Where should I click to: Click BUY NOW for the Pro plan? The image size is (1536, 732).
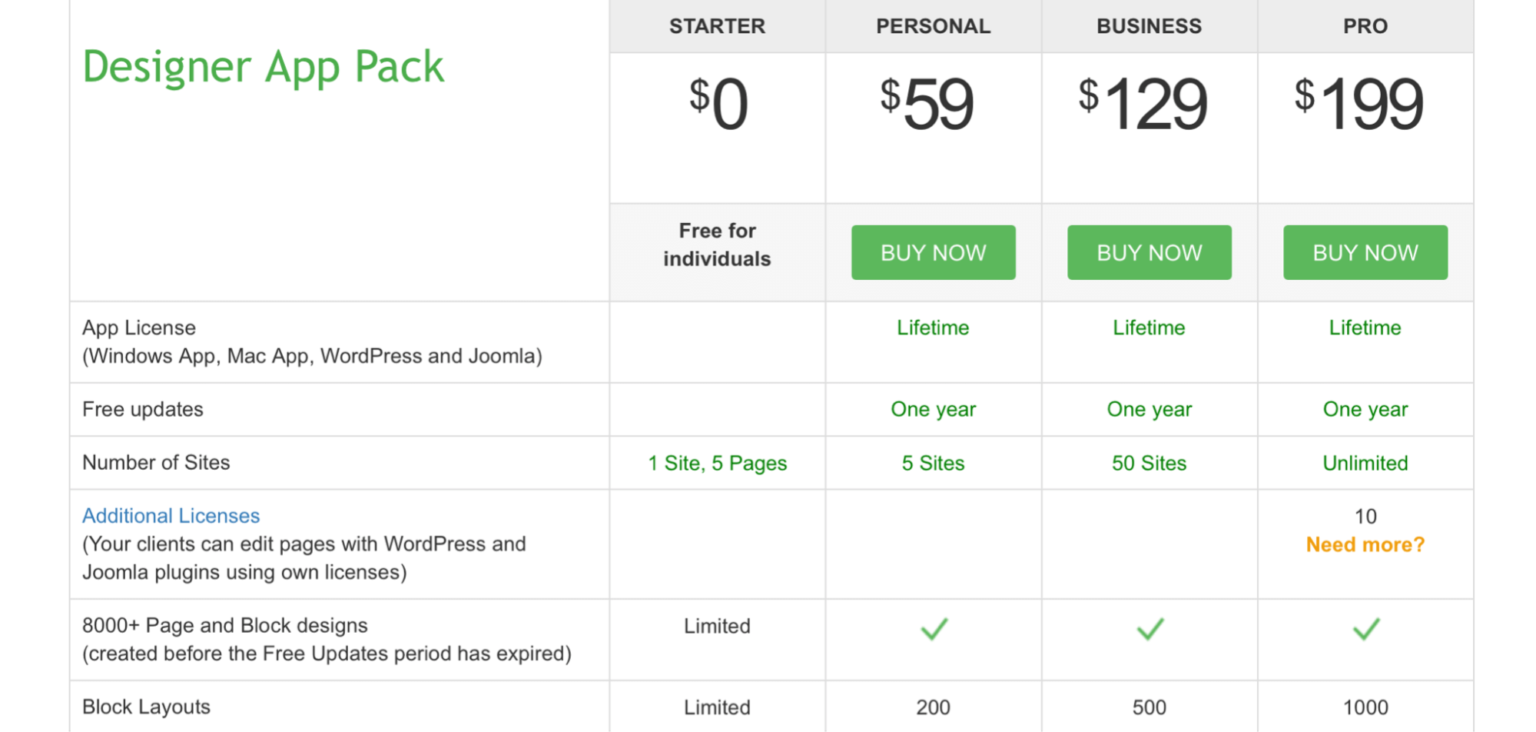click(1365, 252)
